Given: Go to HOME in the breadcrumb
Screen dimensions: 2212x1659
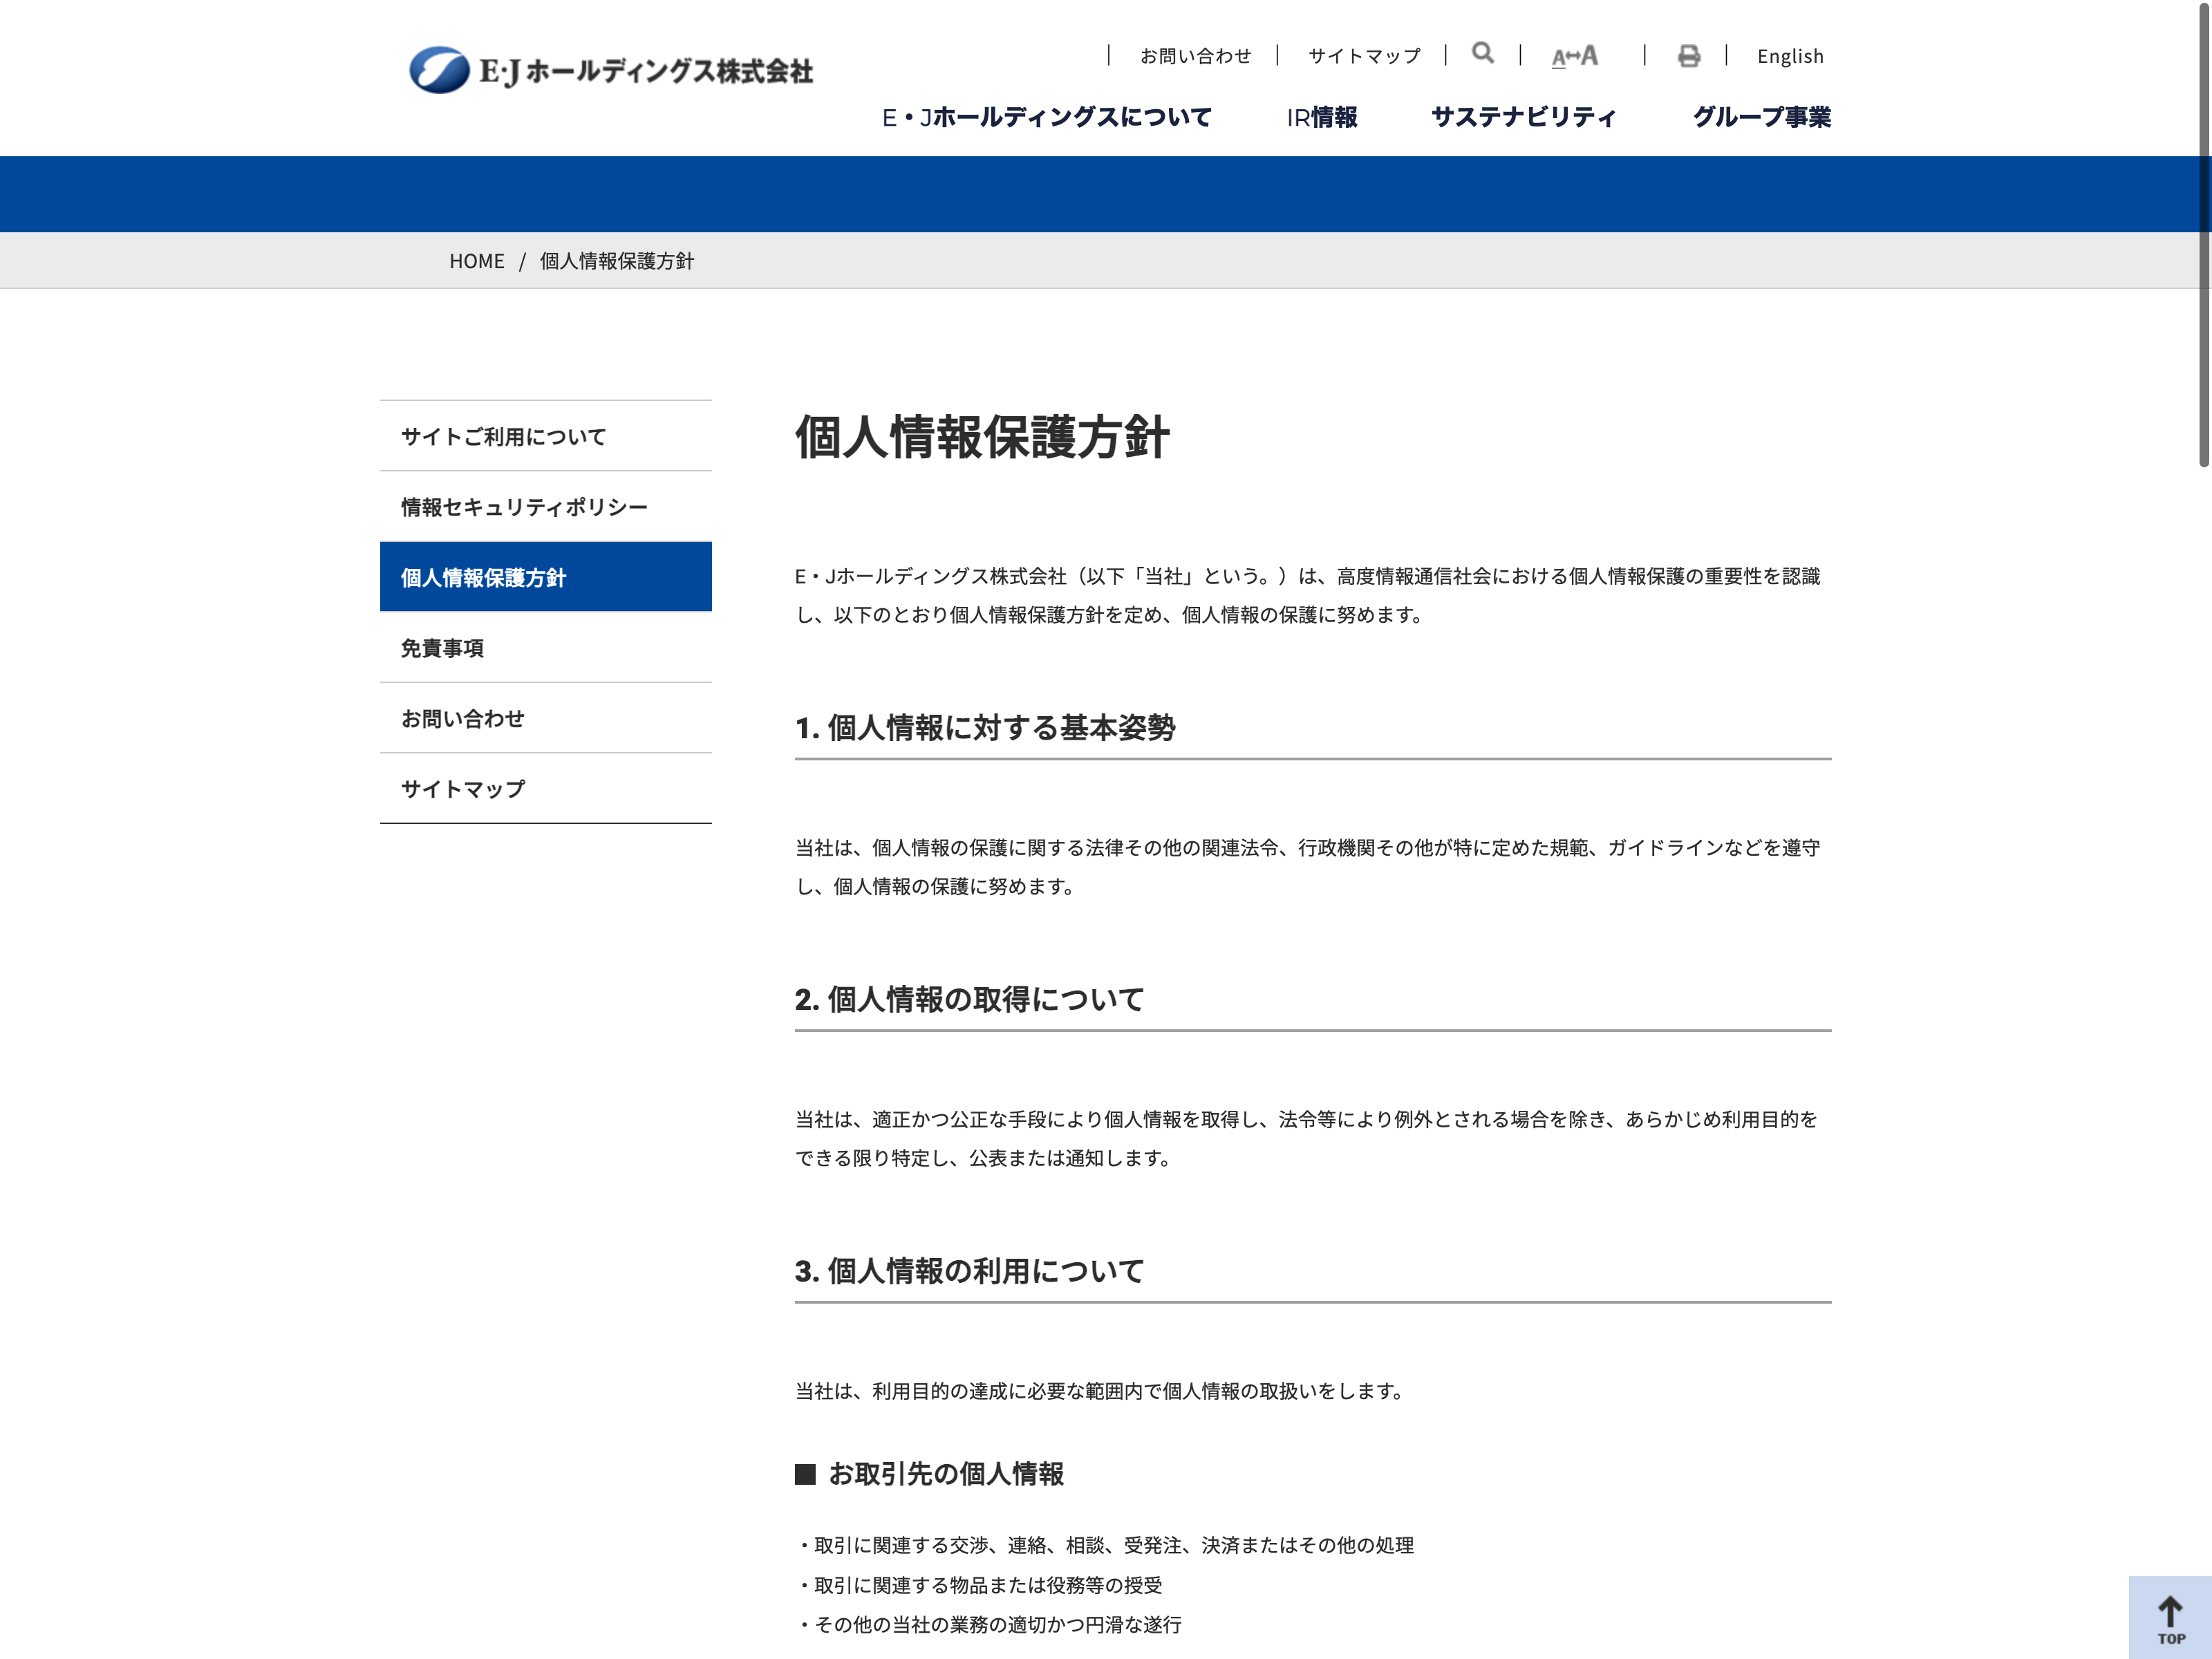Looking at the screenshot, I should coord(476,261).
